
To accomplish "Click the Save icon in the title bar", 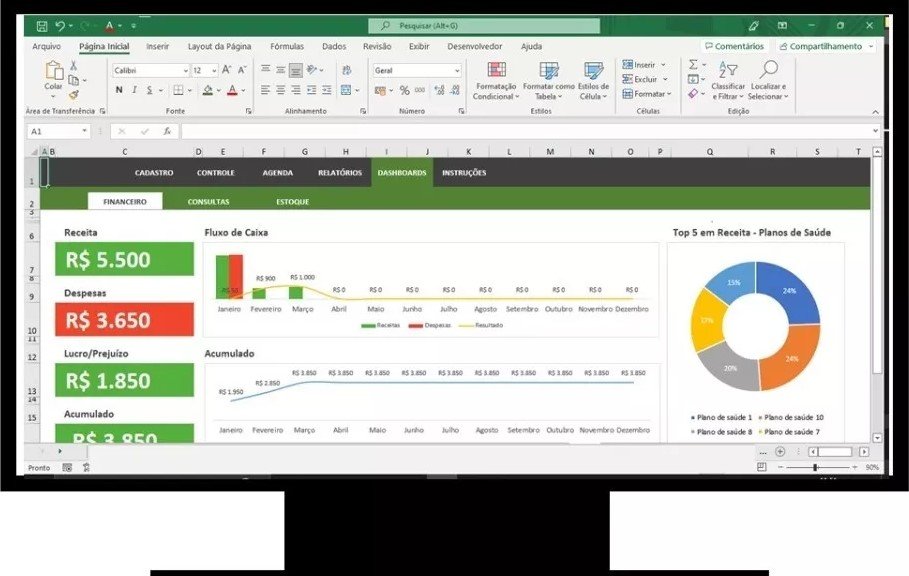I will 41,25.
